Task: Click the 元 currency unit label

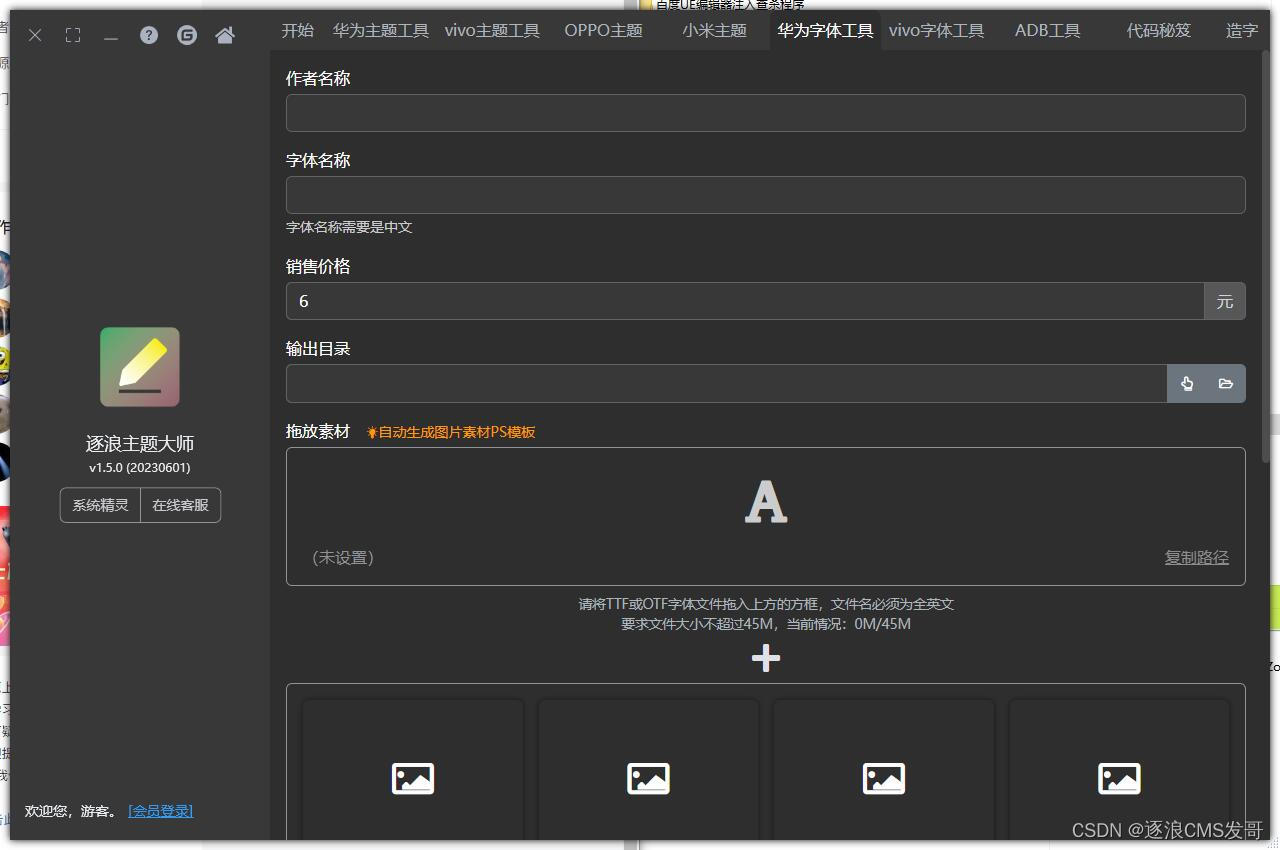Action: [1225, 301]
